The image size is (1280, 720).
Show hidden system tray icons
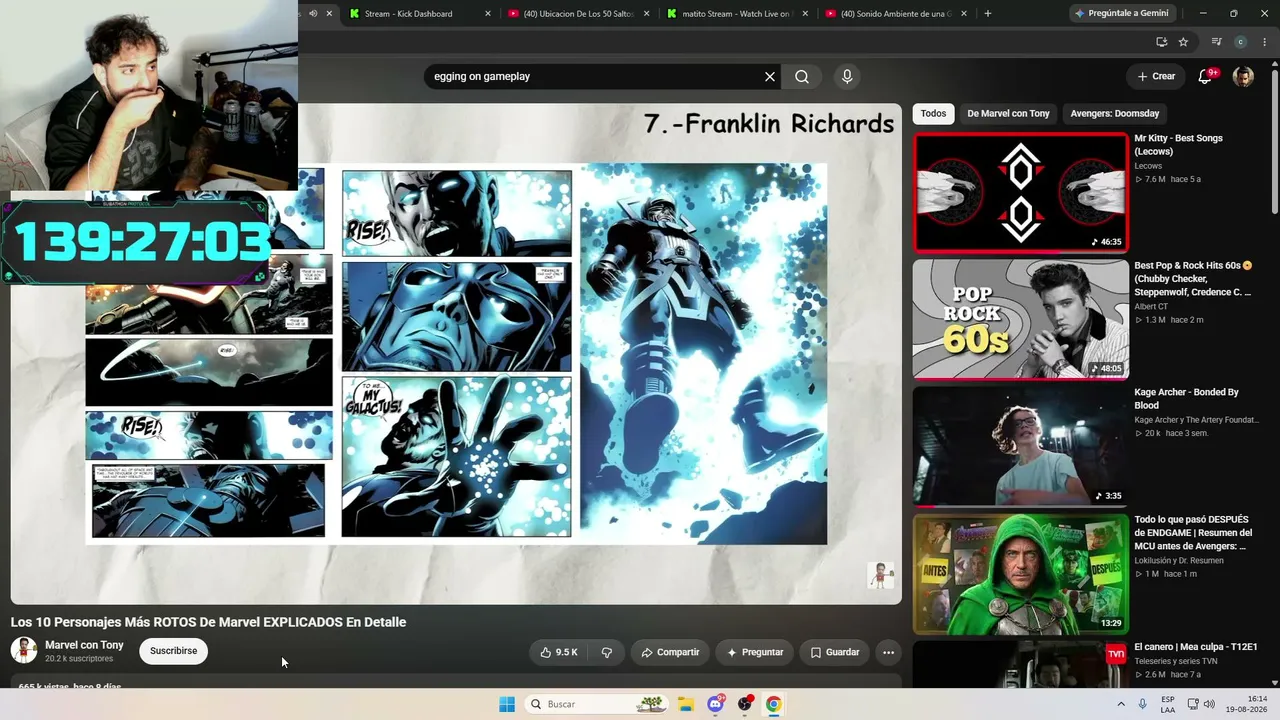point(1121,704)
